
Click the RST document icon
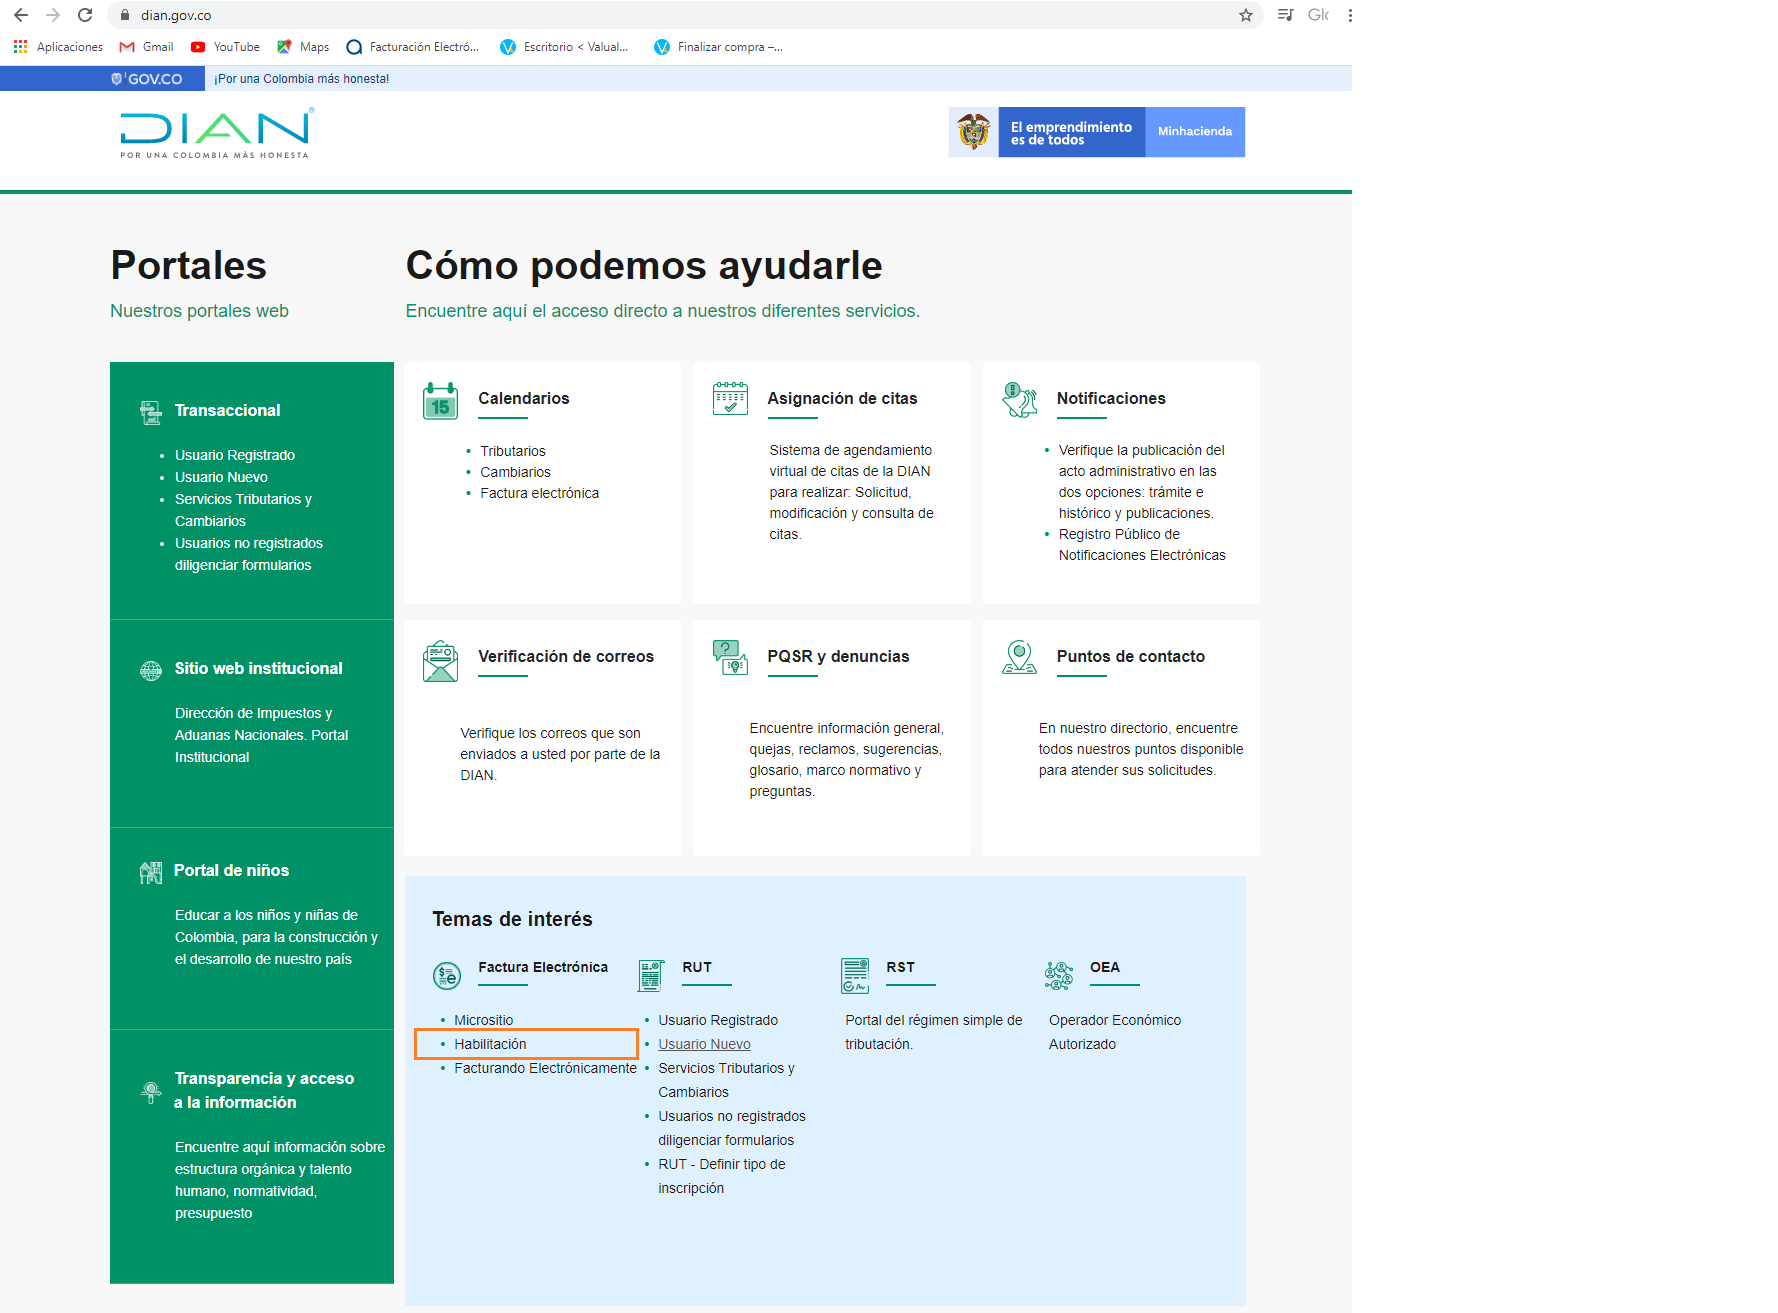(855, 975)
